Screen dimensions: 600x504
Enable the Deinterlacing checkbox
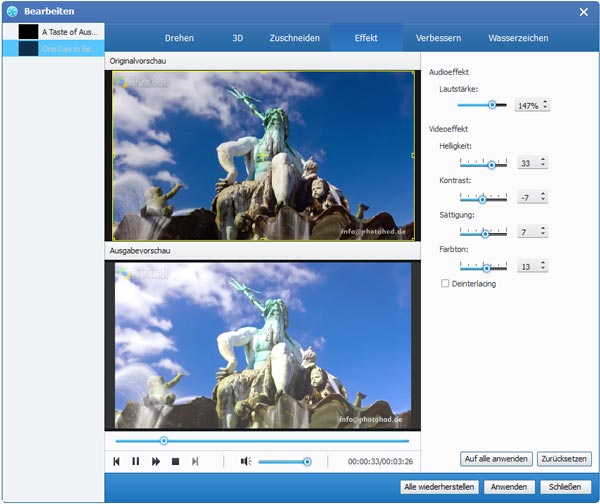(445, 283)
